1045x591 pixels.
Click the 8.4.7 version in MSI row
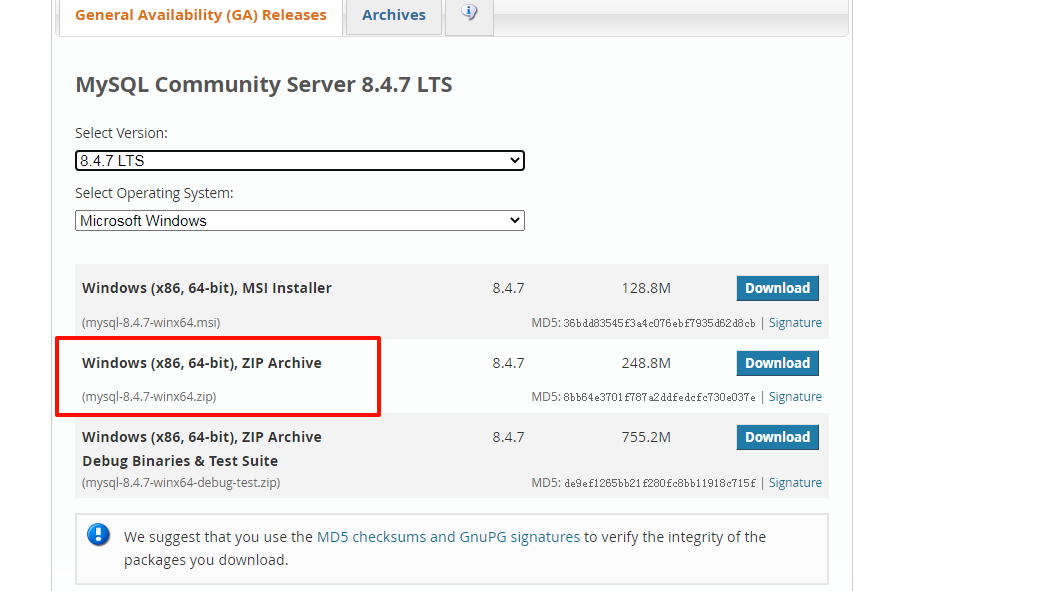click(508, 289)
